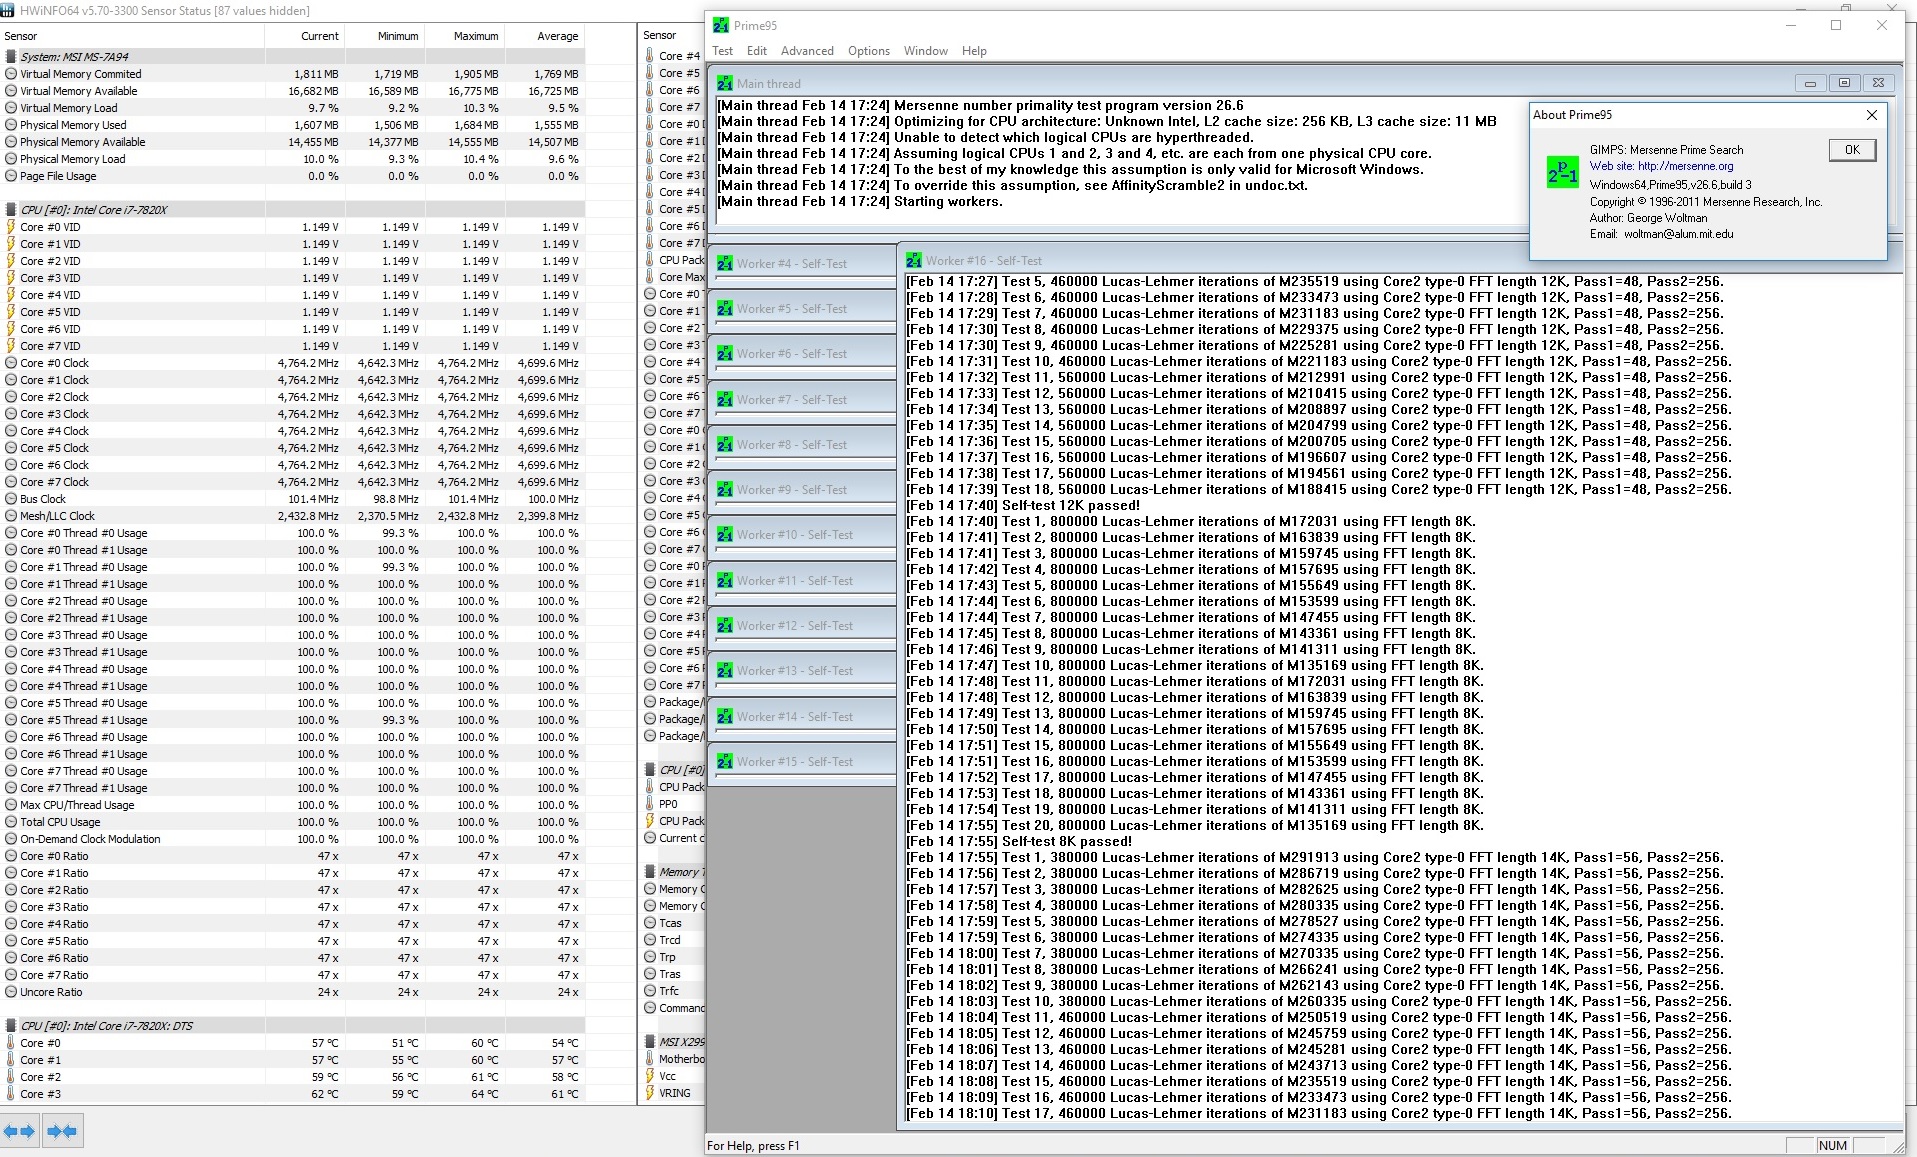Click the thermometer icon beside Core #0 temperature
The width and height of the screenshot is (1917, 1157).
11,1043
